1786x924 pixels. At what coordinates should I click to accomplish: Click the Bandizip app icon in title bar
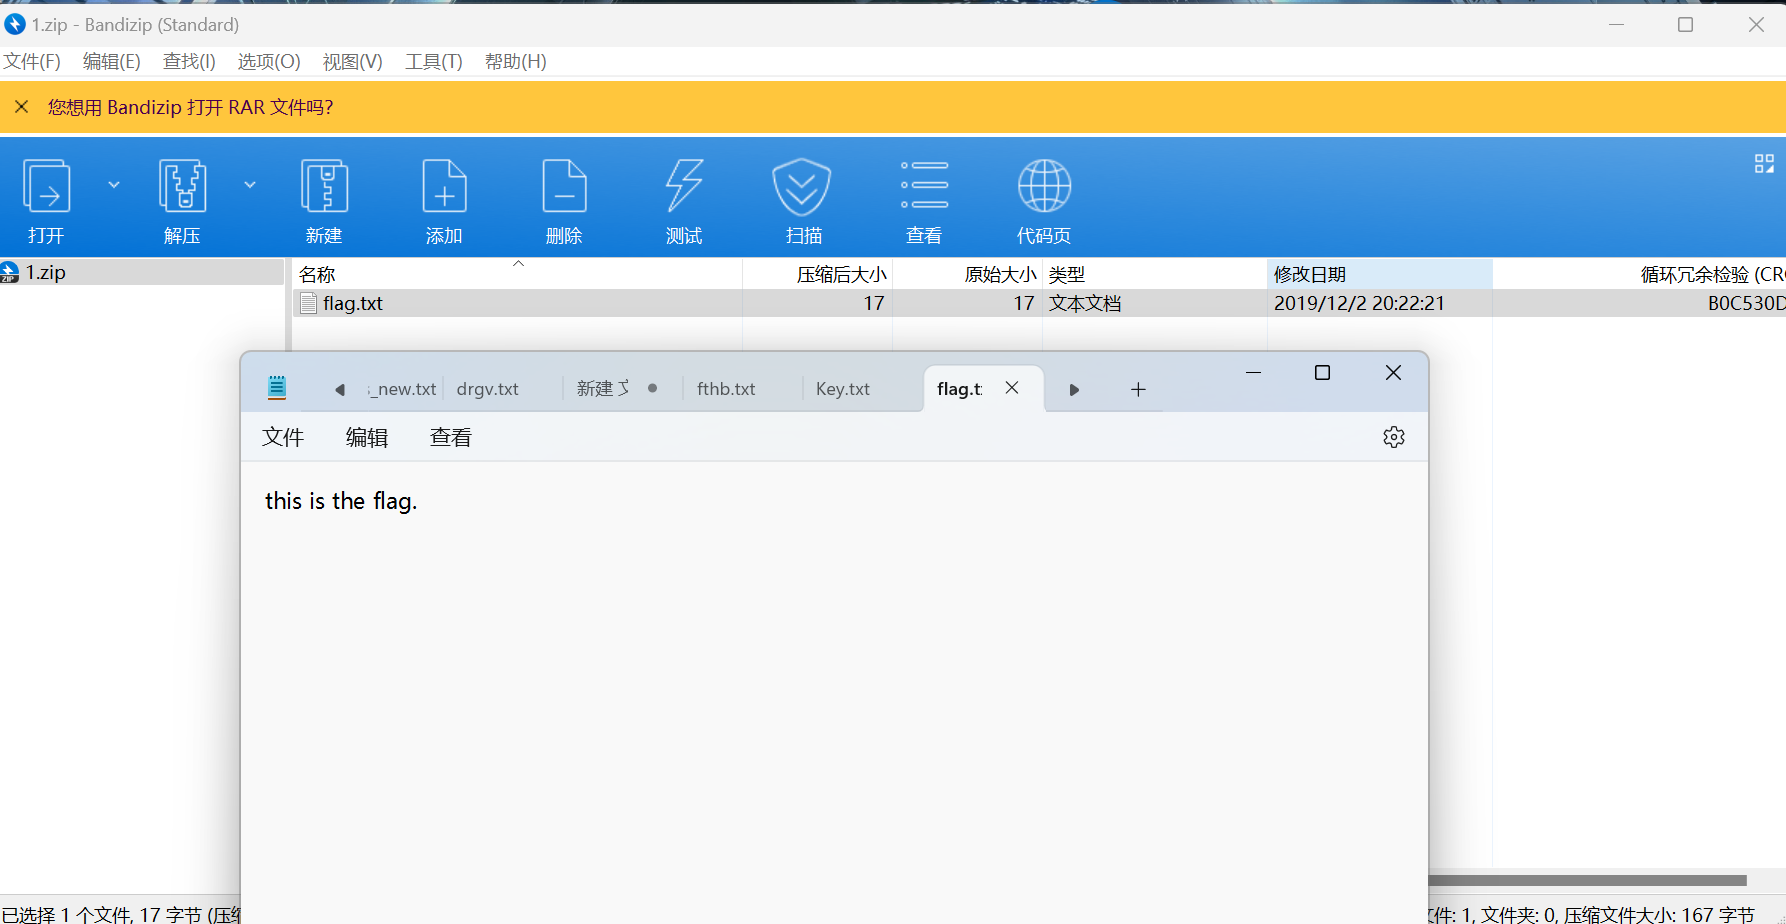[14, 24]
